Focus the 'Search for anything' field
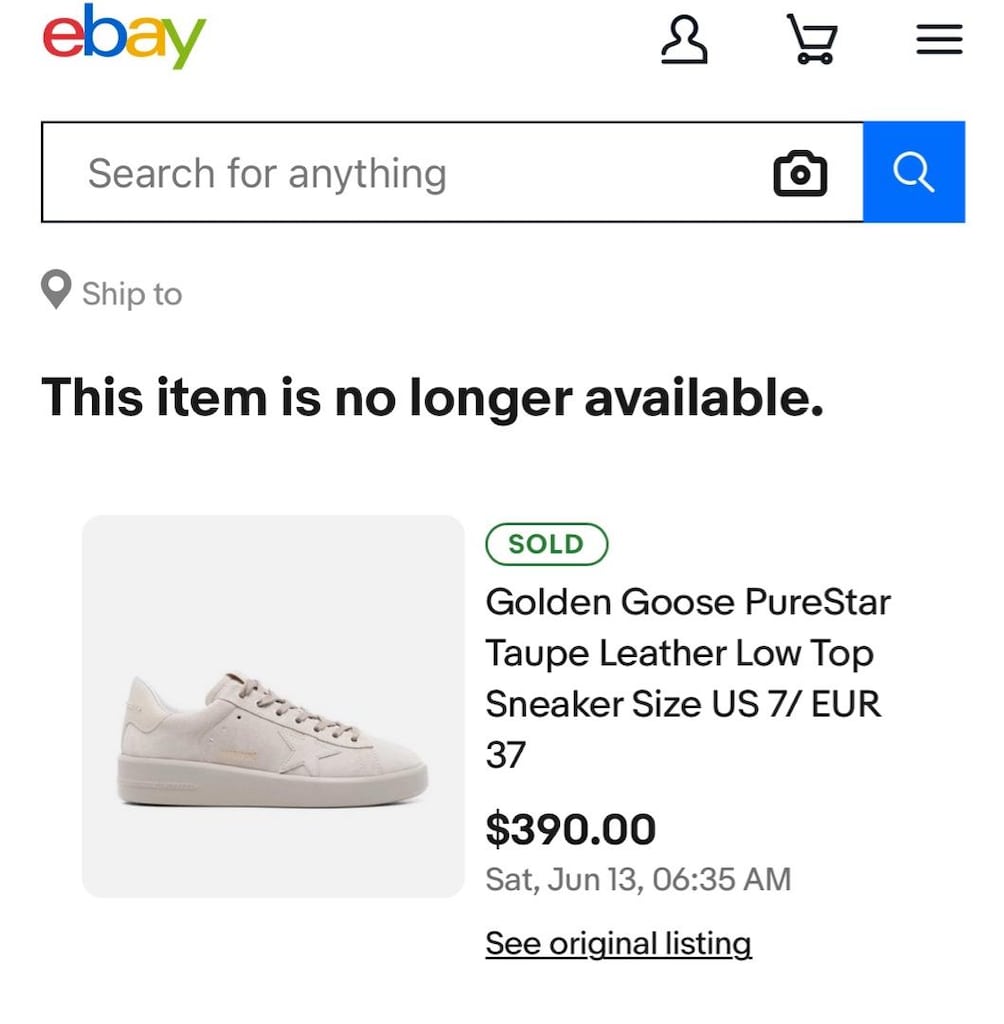This screenshot has height=1024, width=1004. 452,172
